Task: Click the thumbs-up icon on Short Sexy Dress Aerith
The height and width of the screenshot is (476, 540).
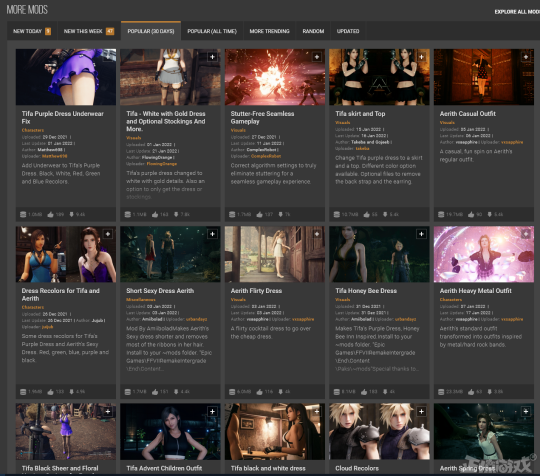Action: pyautogui.click(x=155, y=392)
